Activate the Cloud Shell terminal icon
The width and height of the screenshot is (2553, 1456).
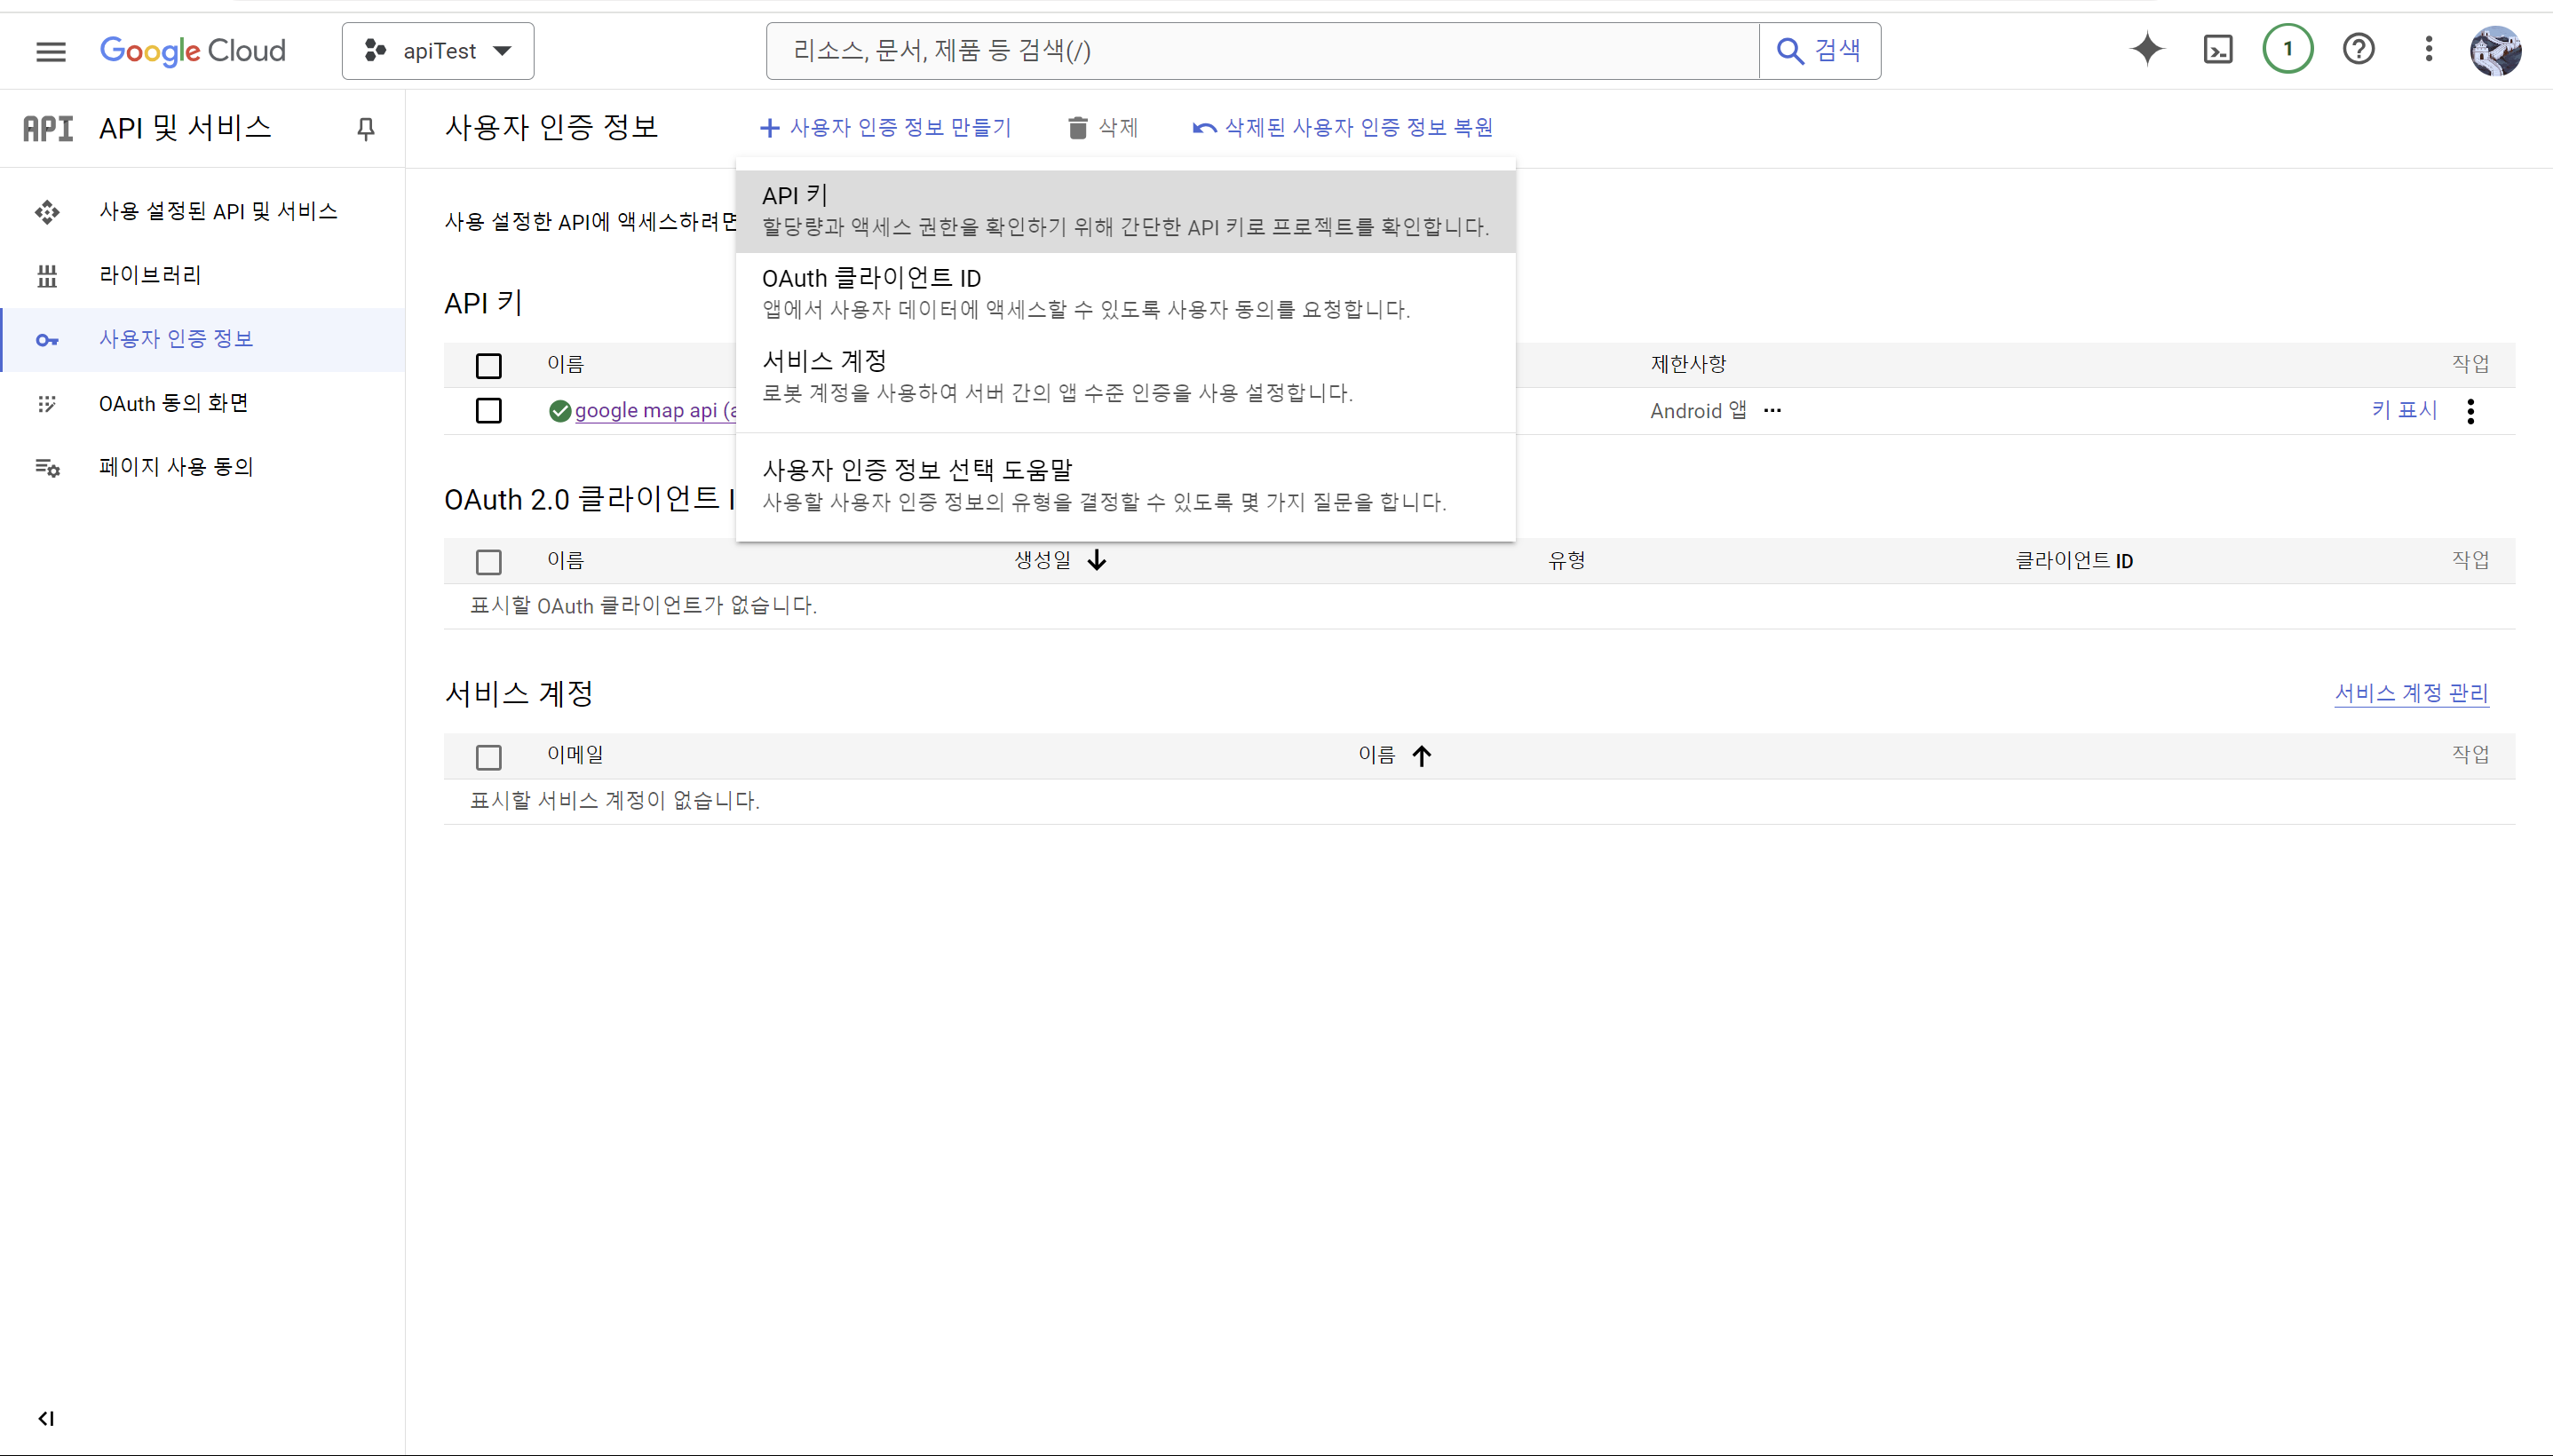coord(2217,49)
